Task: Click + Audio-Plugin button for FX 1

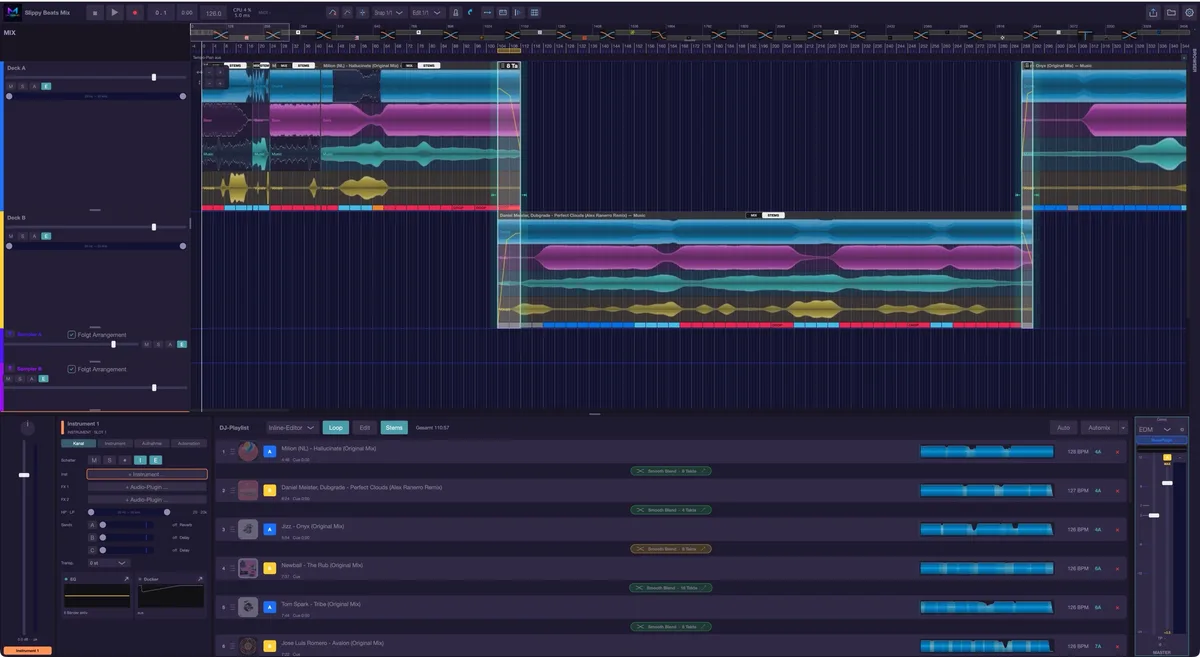Action: 147,487
